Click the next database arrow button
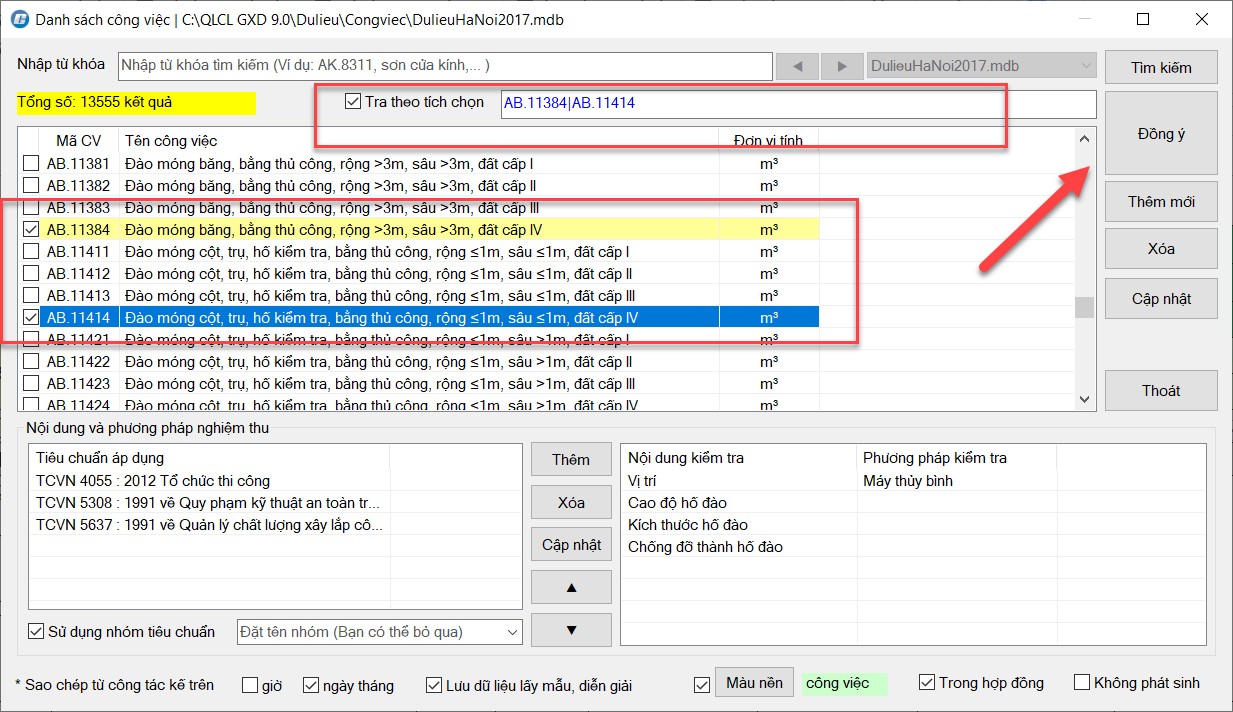 click(841, 66)
